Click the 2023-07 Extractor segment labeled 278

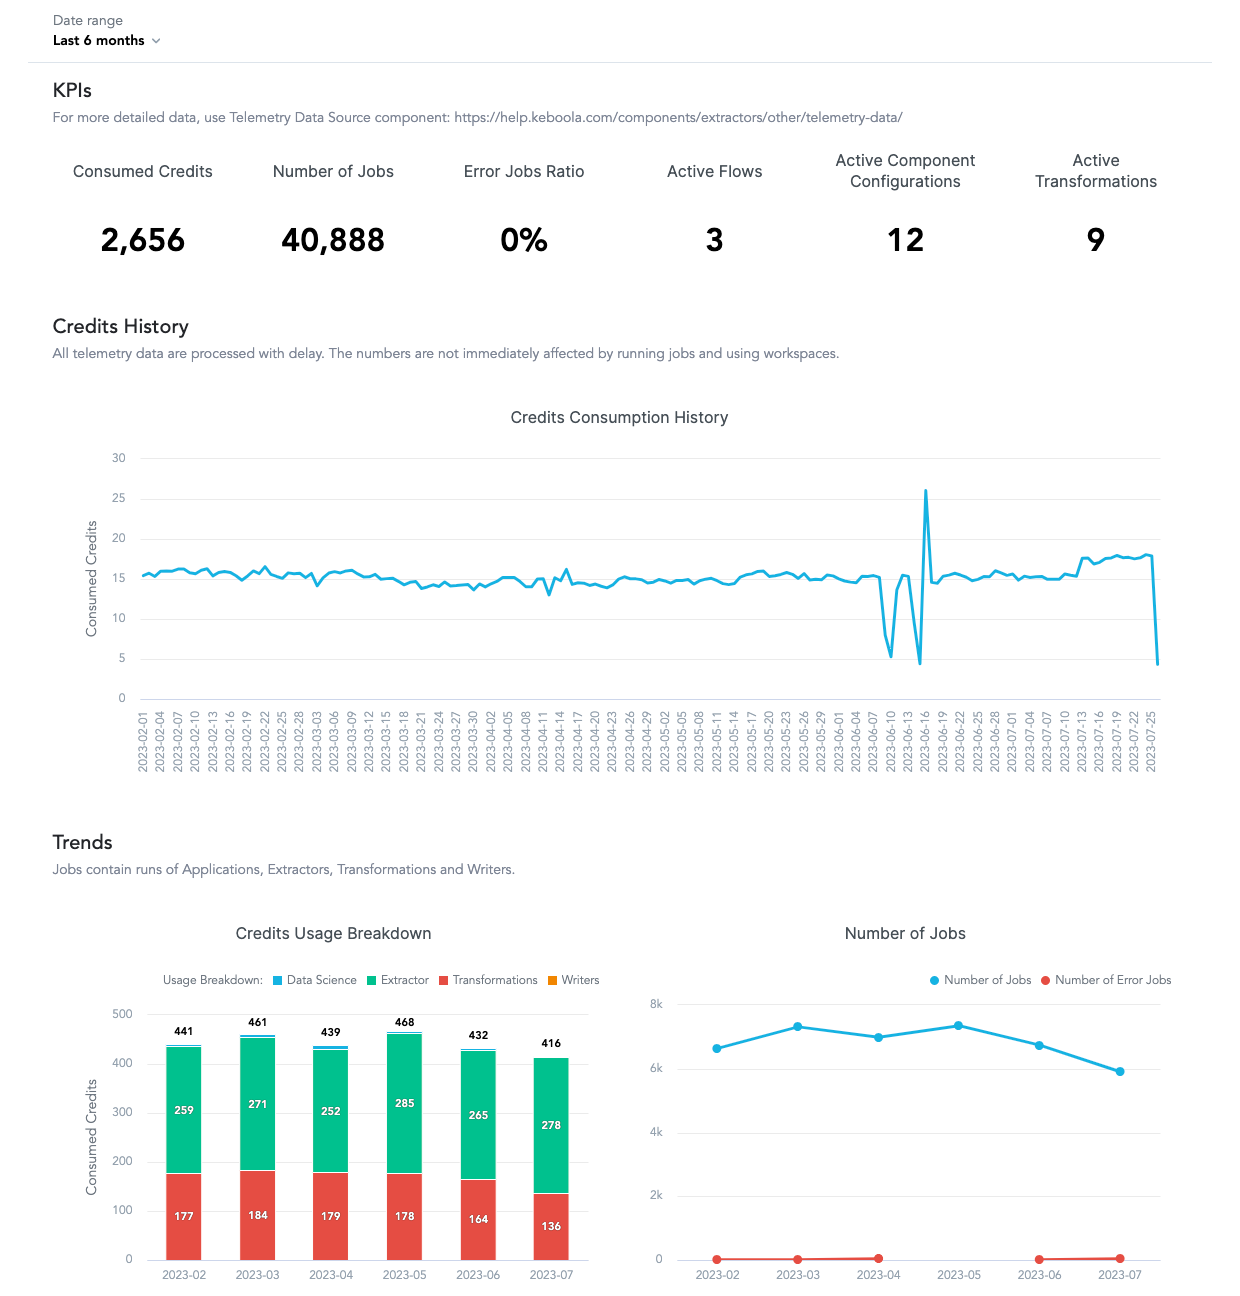click(551, 1125)
